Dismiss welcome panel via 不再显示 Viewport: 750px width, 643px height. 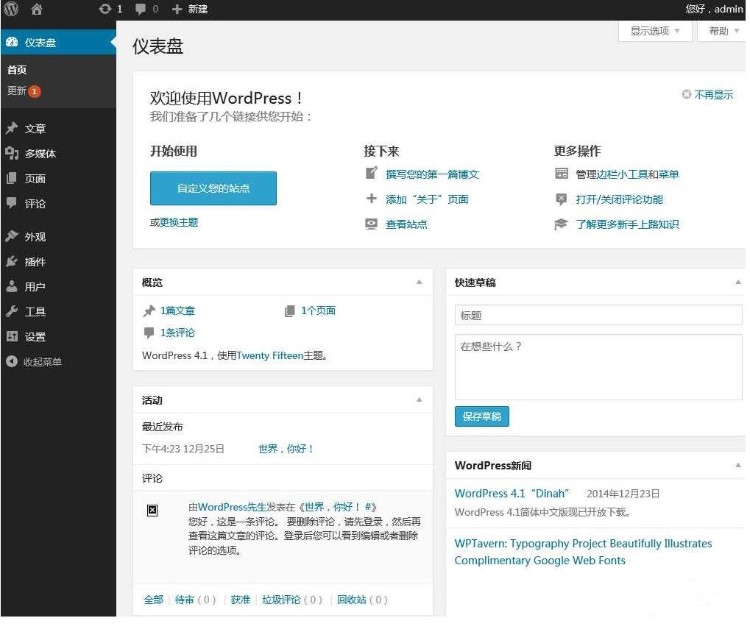pos(707,95)
